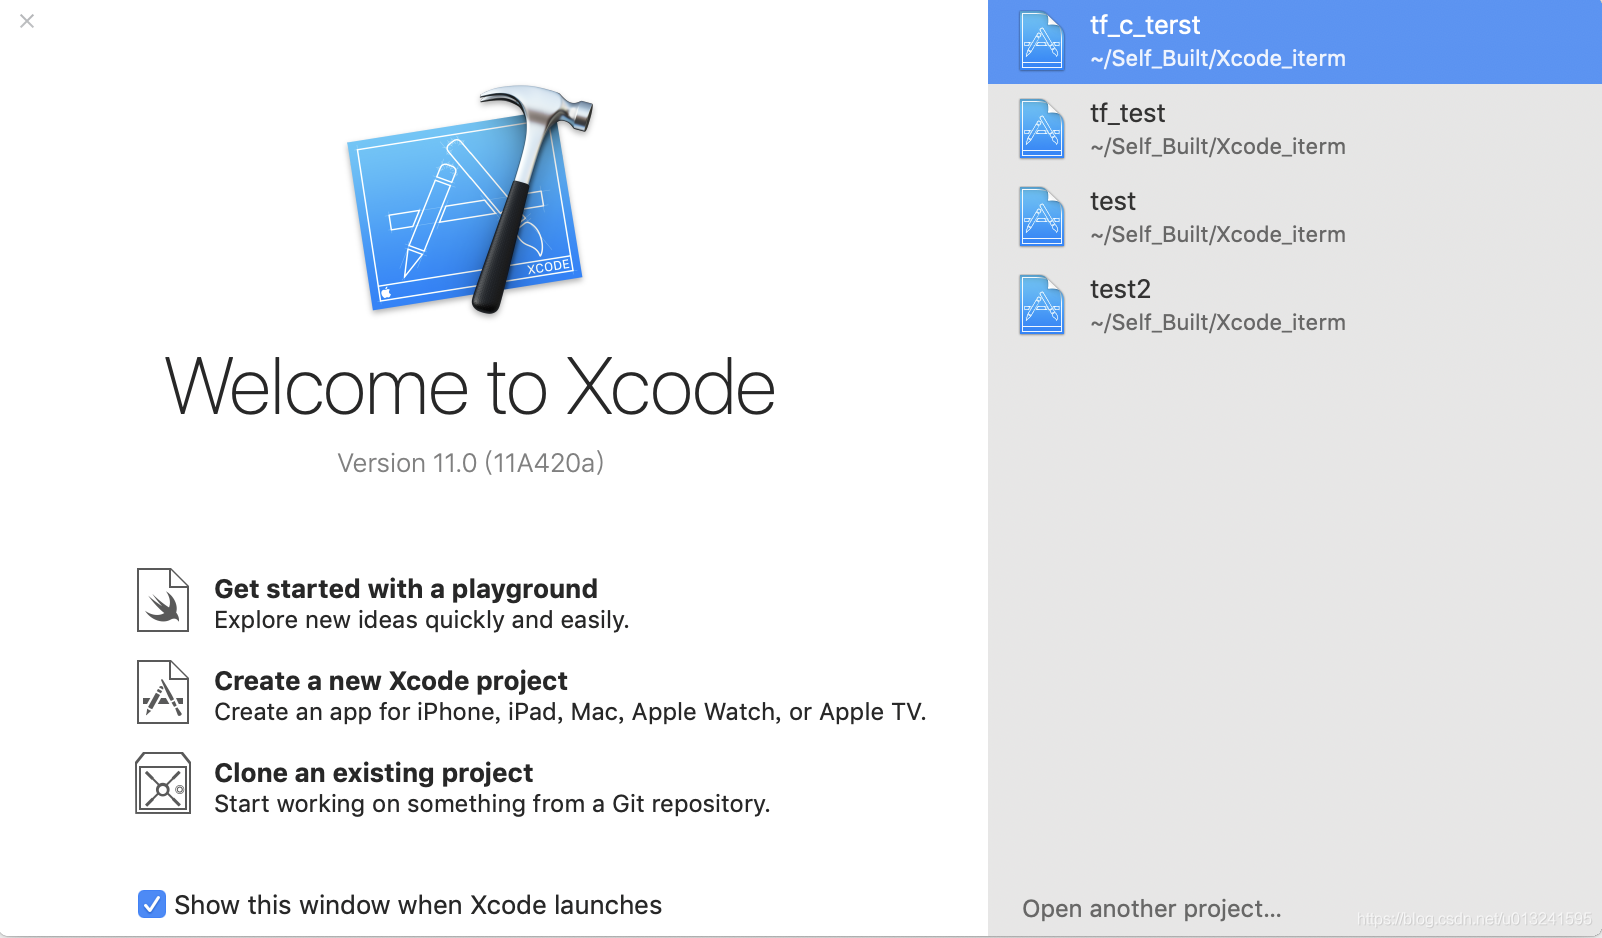Click the Clone existing project safe icon
This screenshot has width=1602, height=938.
(x=161, y=783)
